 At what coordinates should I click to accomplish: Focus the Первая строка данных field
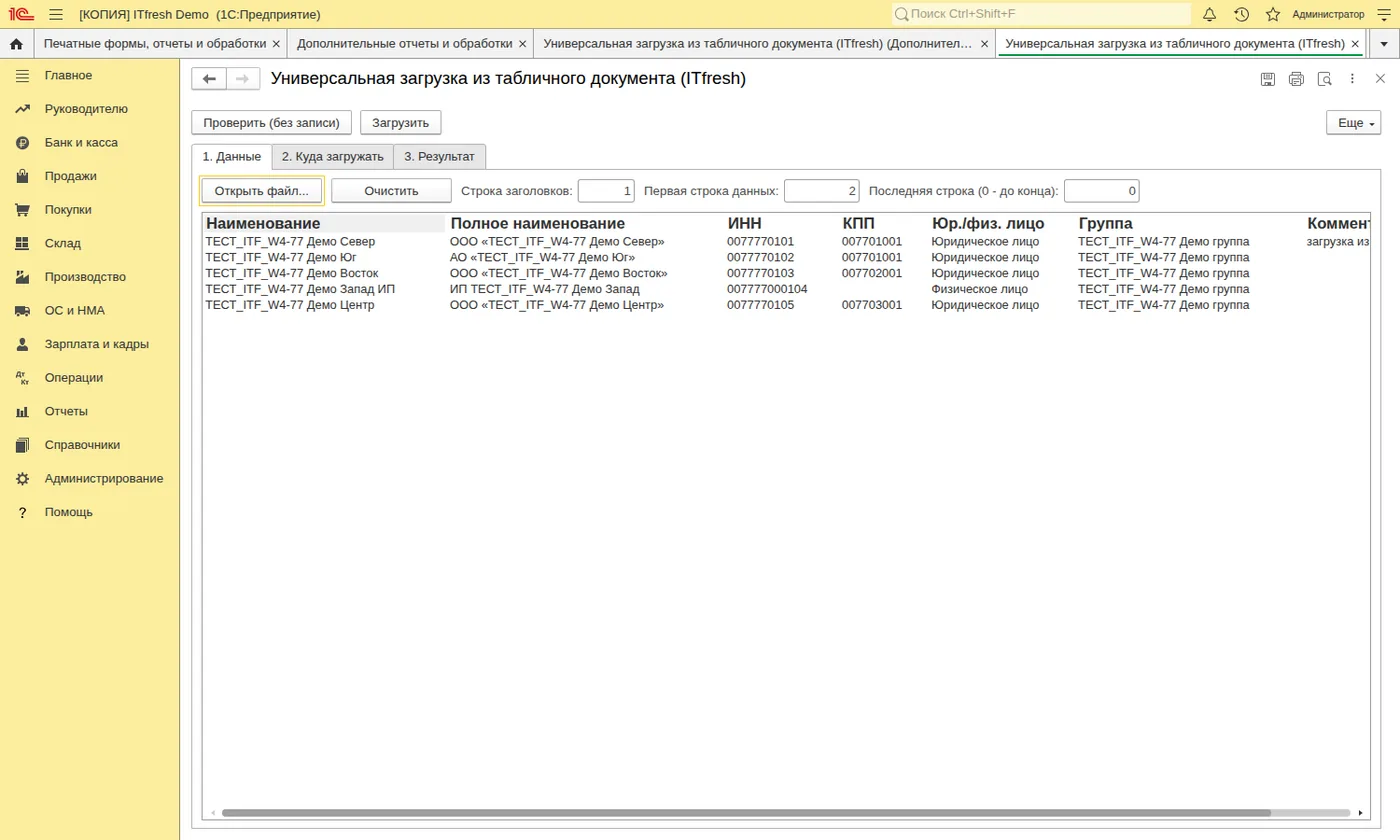[x=822, y=191]
